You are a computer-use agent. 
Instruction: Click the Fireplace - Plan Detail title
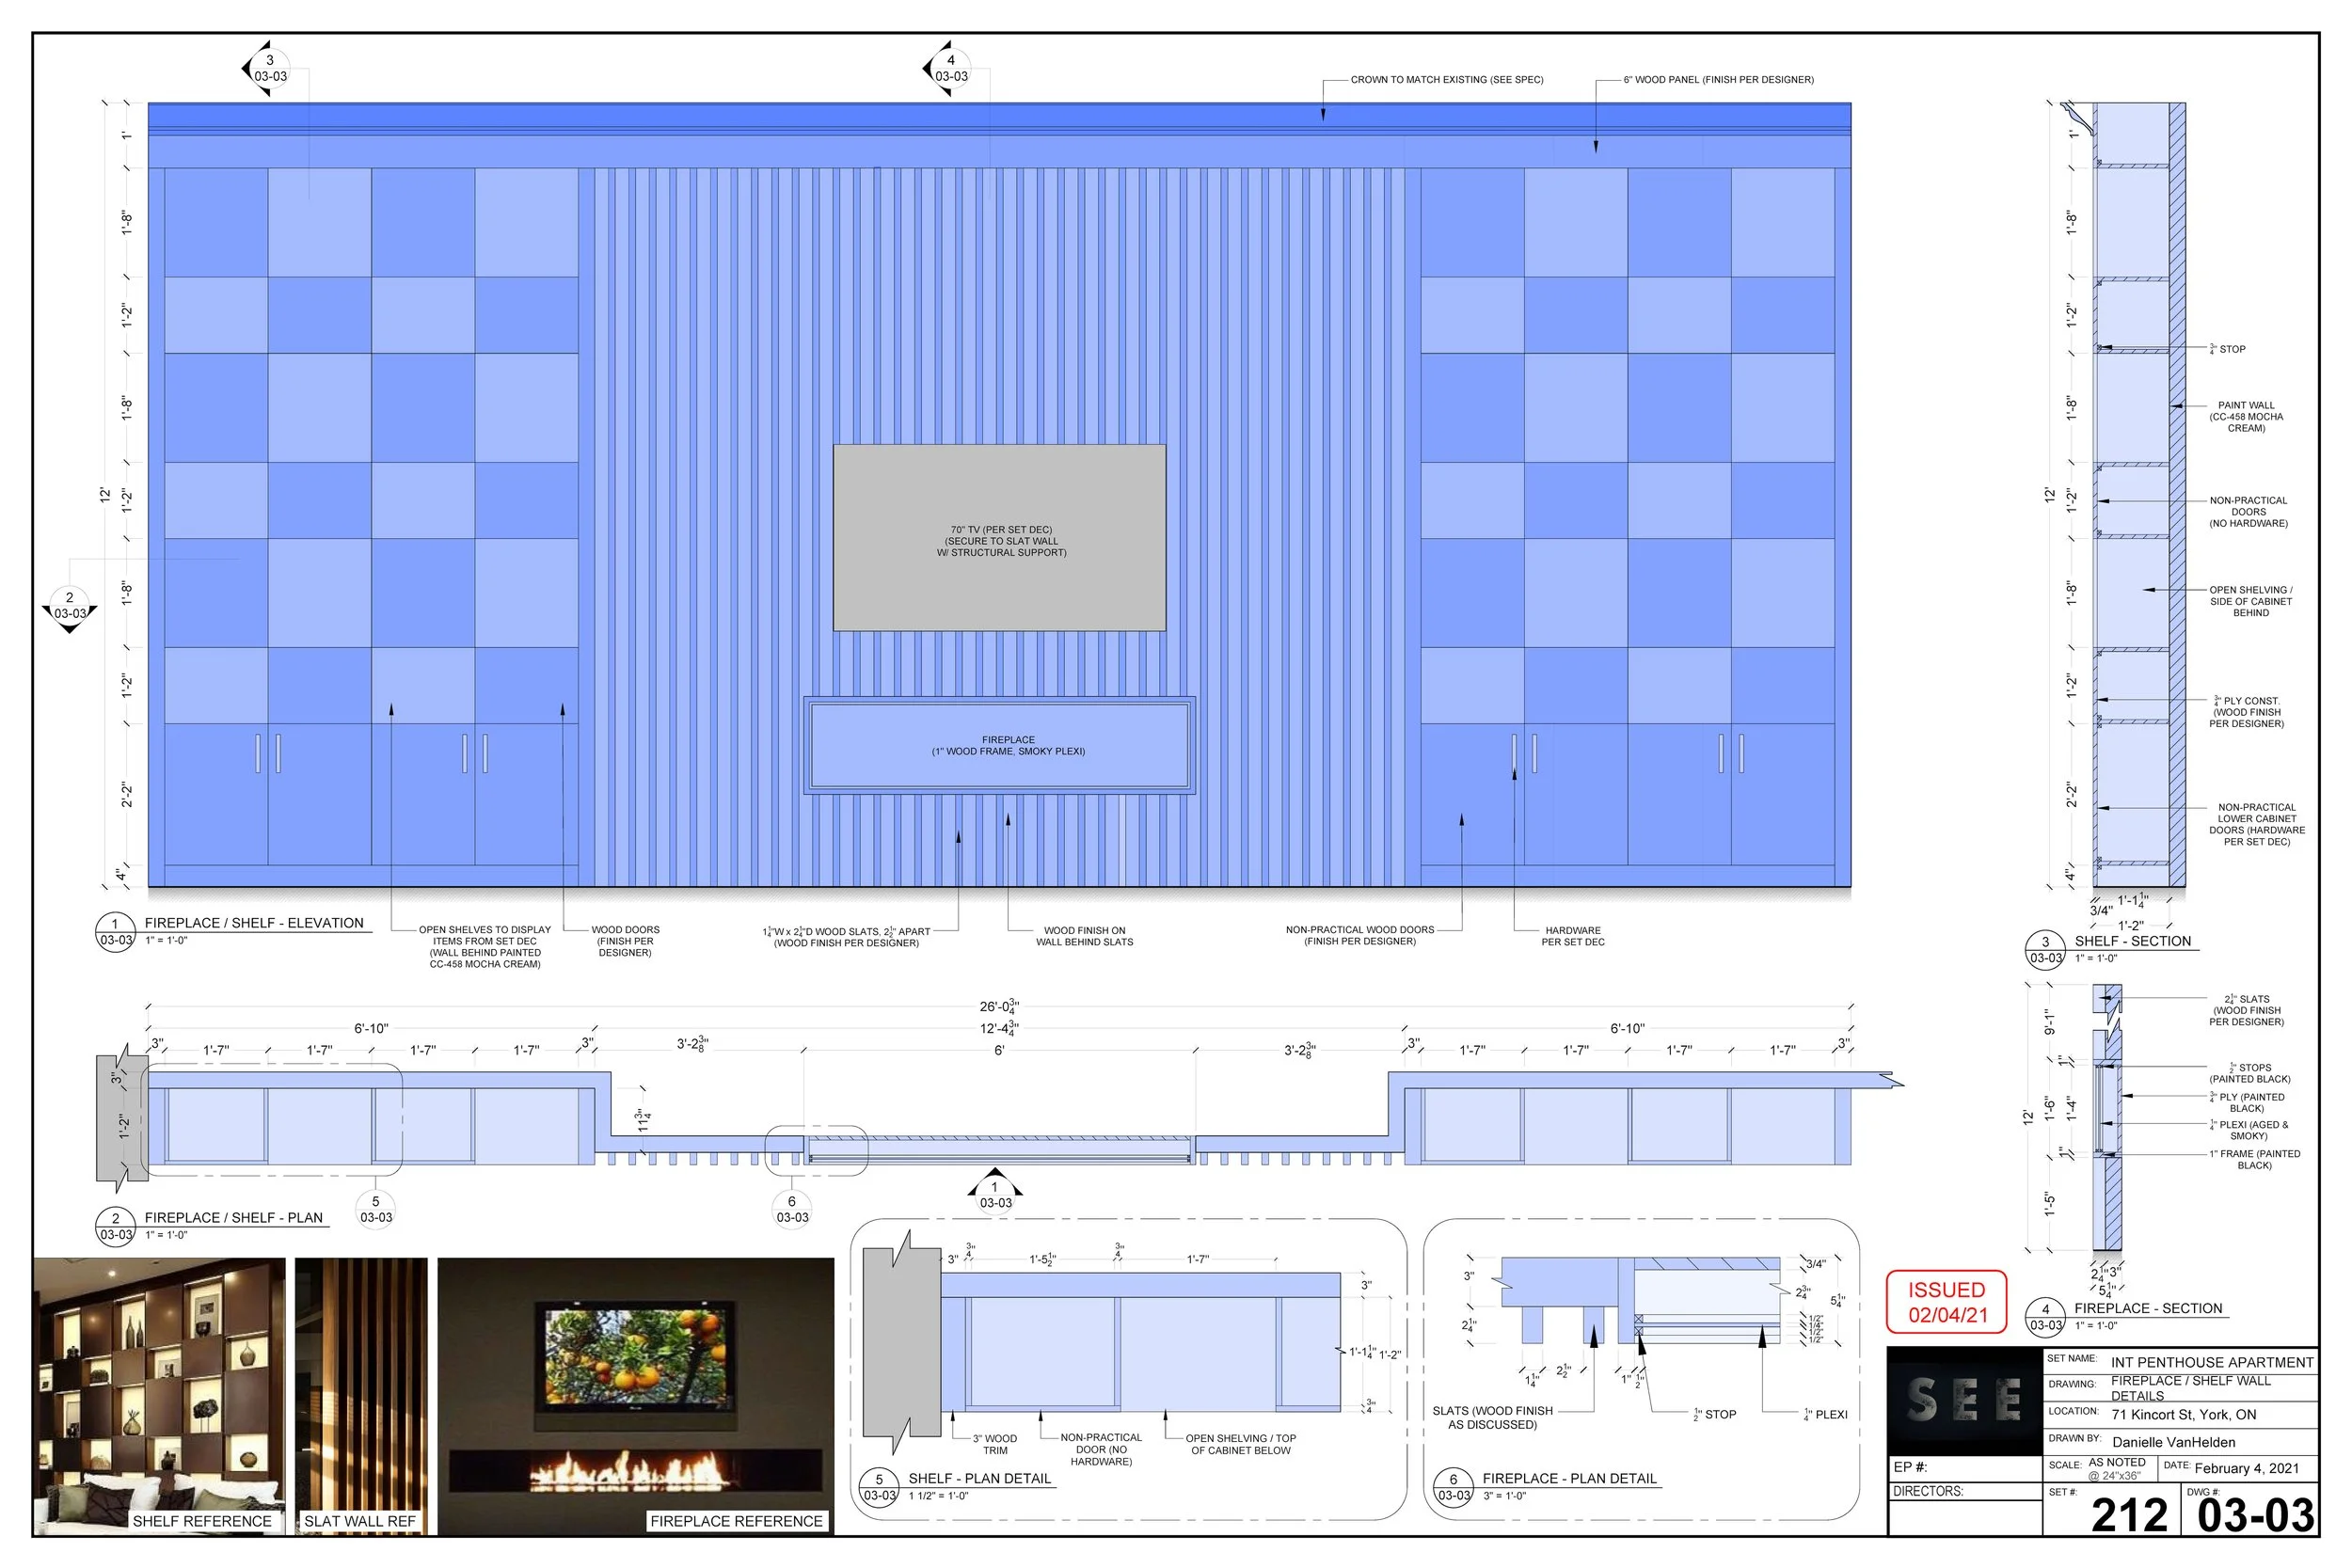click(x=1569, y=1479)
